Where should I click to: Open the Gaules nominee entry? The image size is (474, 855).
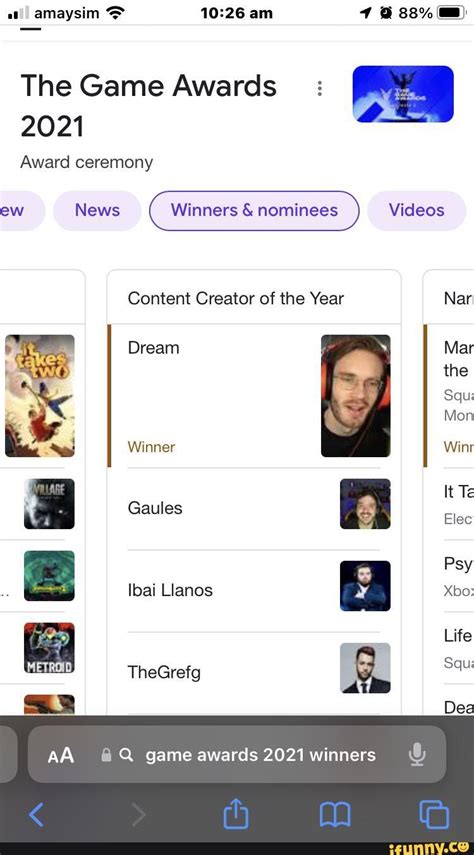(x=254, y=508)
